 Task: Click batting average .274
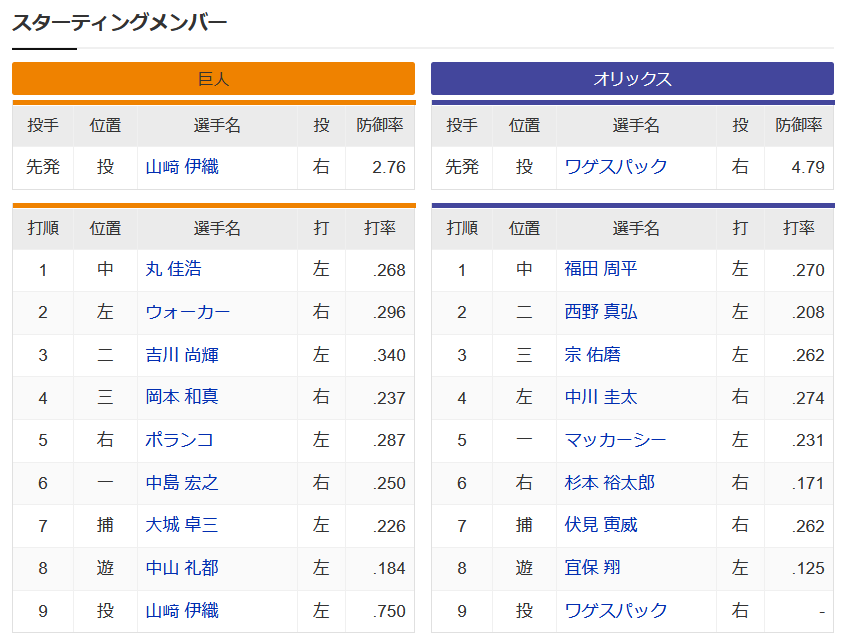808,398
